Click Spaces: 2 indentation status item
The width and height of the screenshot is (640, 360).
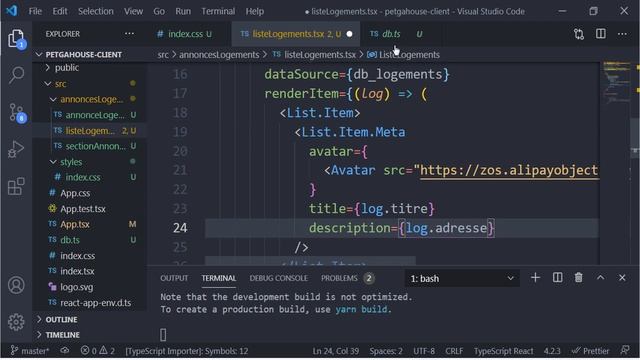coord(386,351)
